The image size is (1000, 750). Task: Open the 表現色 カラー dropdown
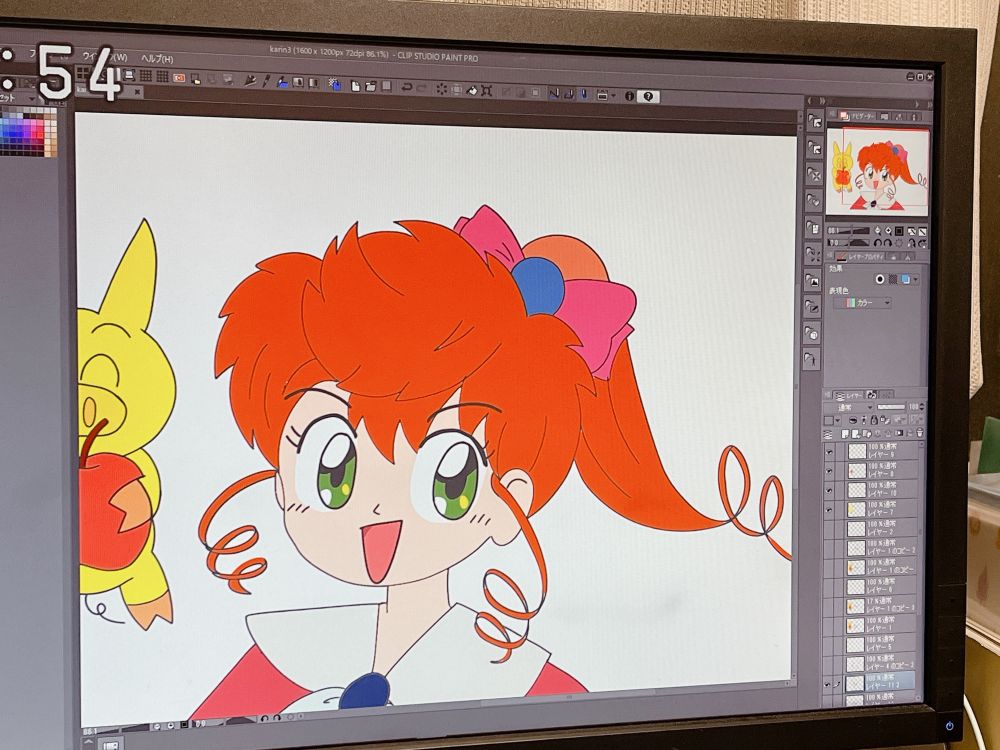pos(863,303)
